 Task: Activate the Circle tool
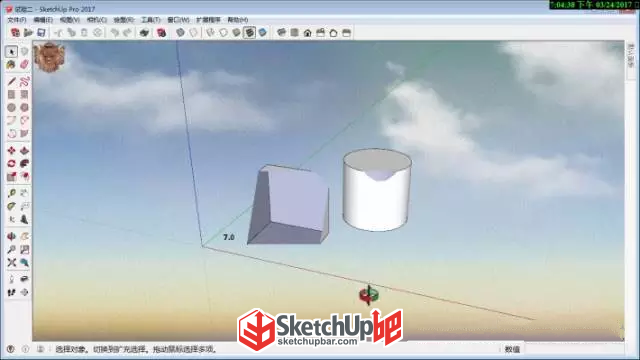pos(11,107)
